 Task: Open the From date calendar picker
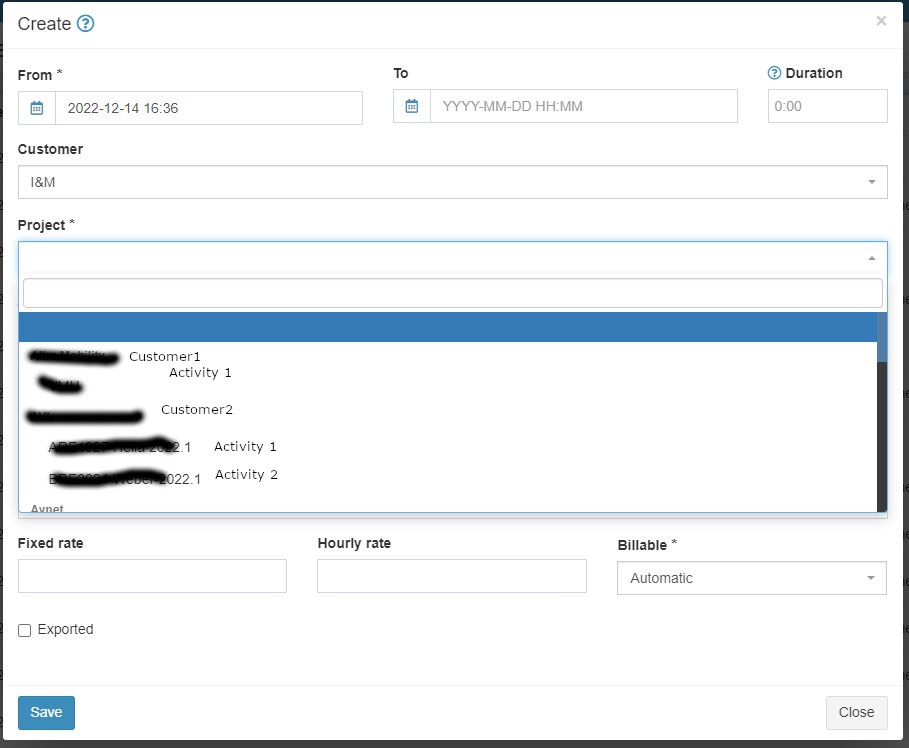37,107
